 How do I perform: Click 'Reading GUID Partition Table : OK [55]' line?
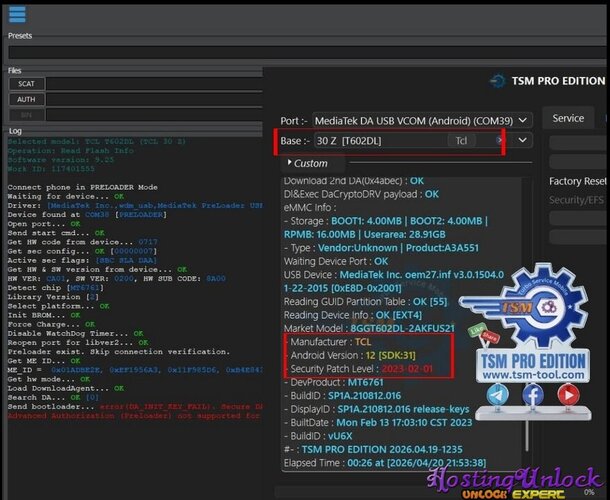pyautogui.click(x=365, y=302)
